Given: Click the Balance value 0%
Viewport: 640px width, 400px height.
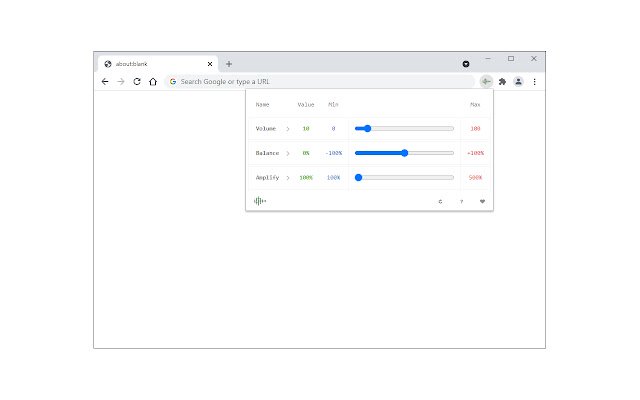Looking at the screenshot, I should [306, 153].
